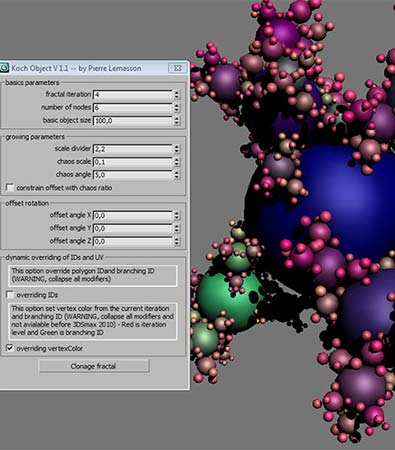Adjust the scale divider spinner
This screenshot has width=395, height=450.
tap(177, 149)
